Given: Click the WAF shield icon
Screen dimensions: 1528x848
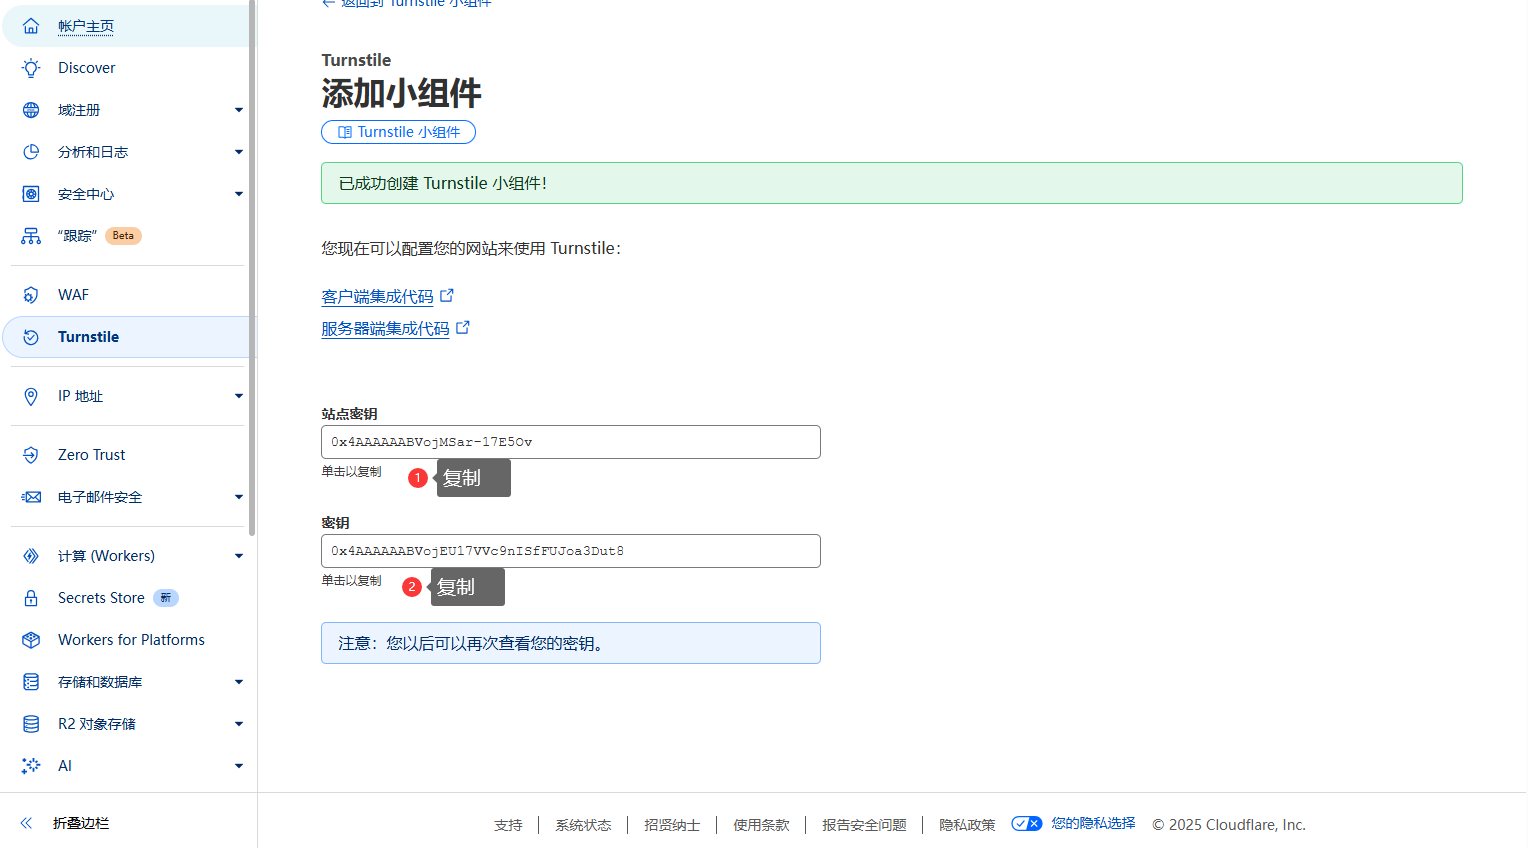Looking at the screenshot, I should click(x=31, y=295).
